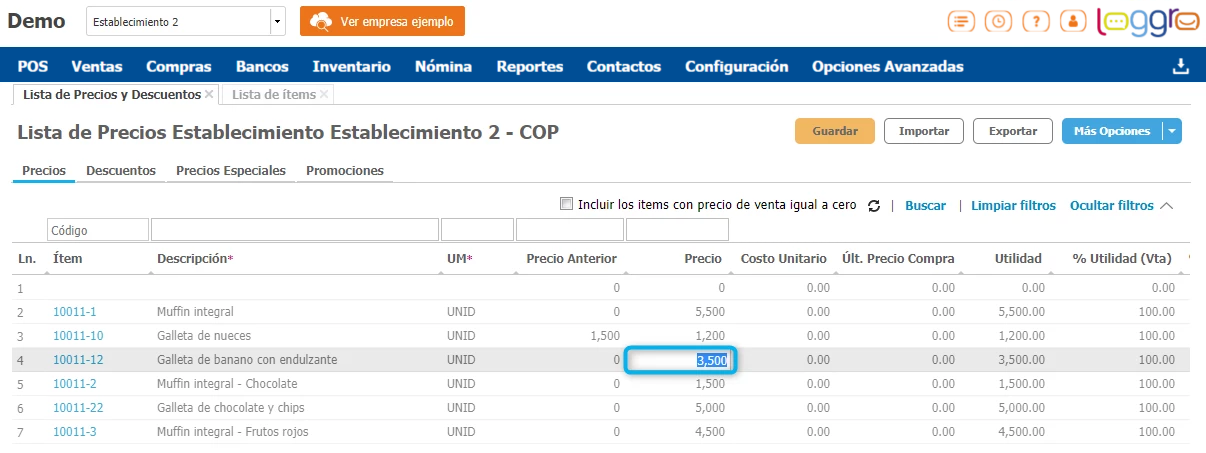Click Ver empresa ejemplo button

tap(382, 21)
